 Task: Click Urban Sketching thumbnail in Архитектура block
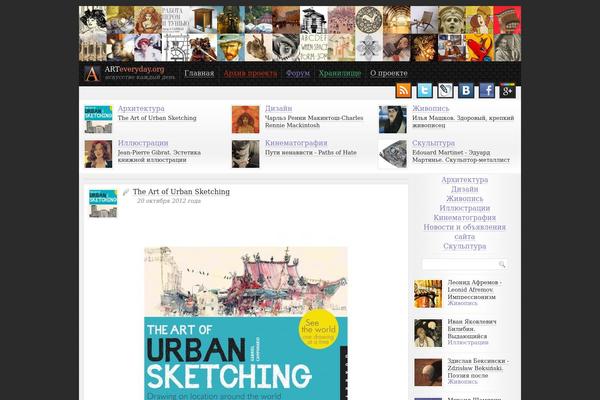tap(98, 120)
